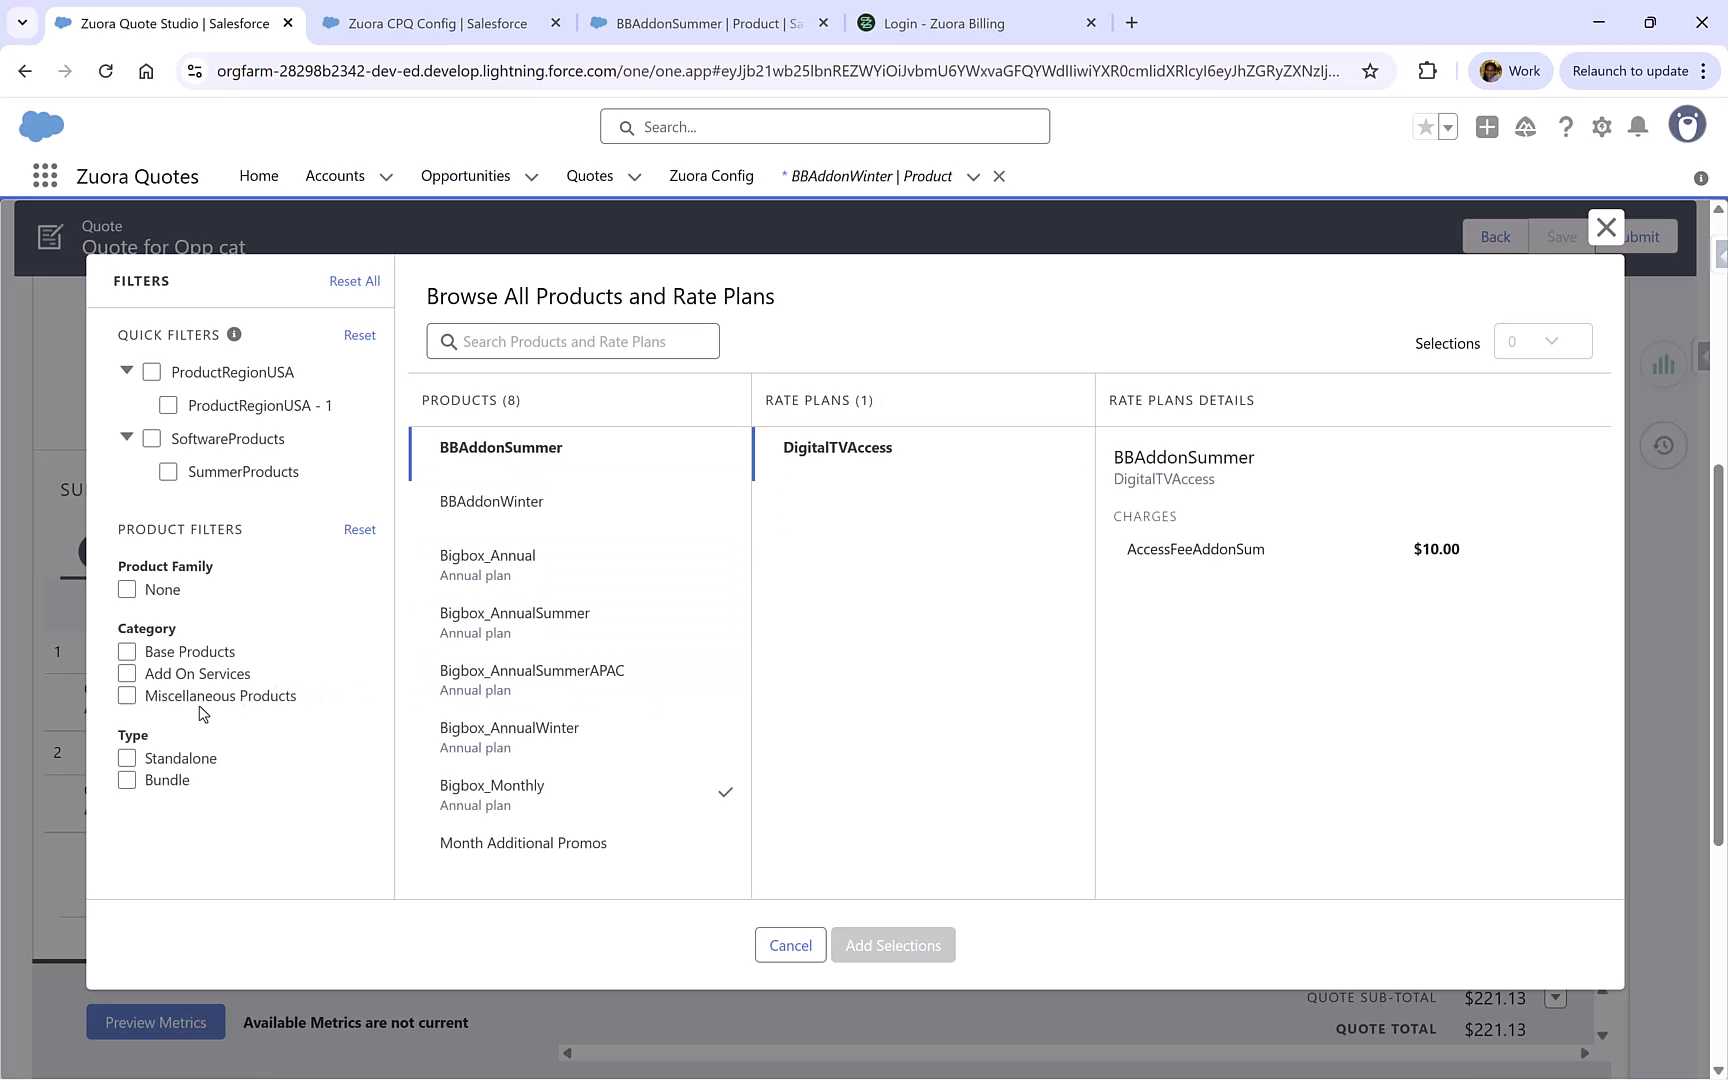Open the user avatar profile icon
This screenshot has height=1080, width=1728.
pos(1687,124)
